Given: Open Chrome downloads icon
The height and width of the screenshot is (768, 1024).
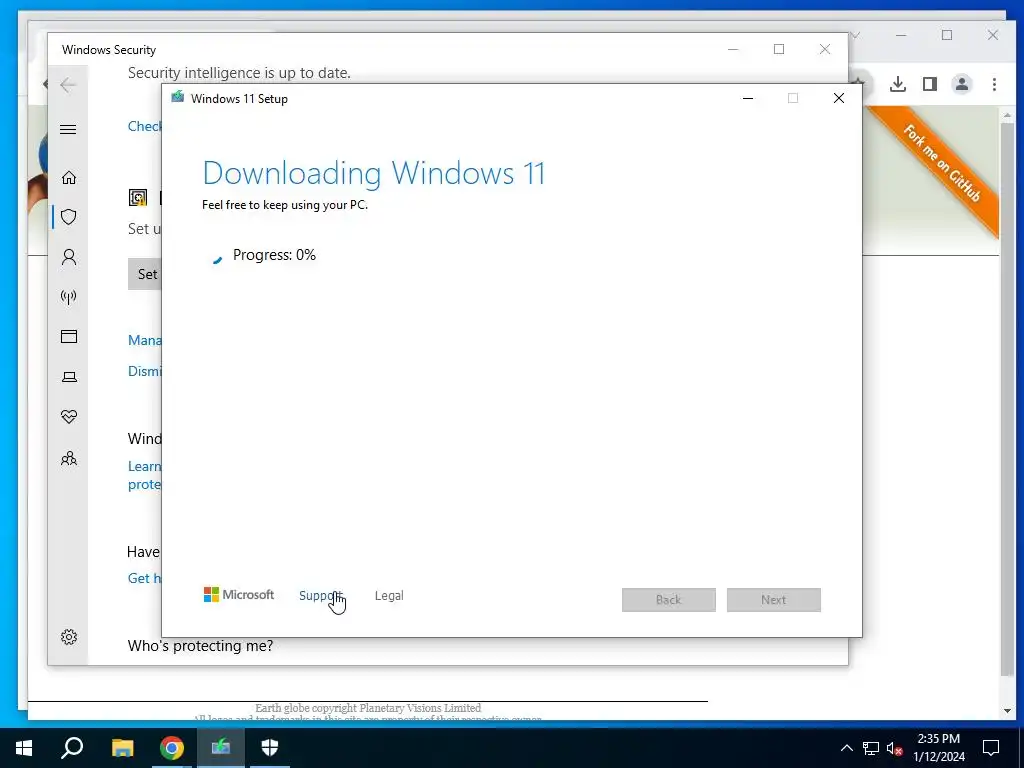Looking at the screenshot, I should point(898,84).
